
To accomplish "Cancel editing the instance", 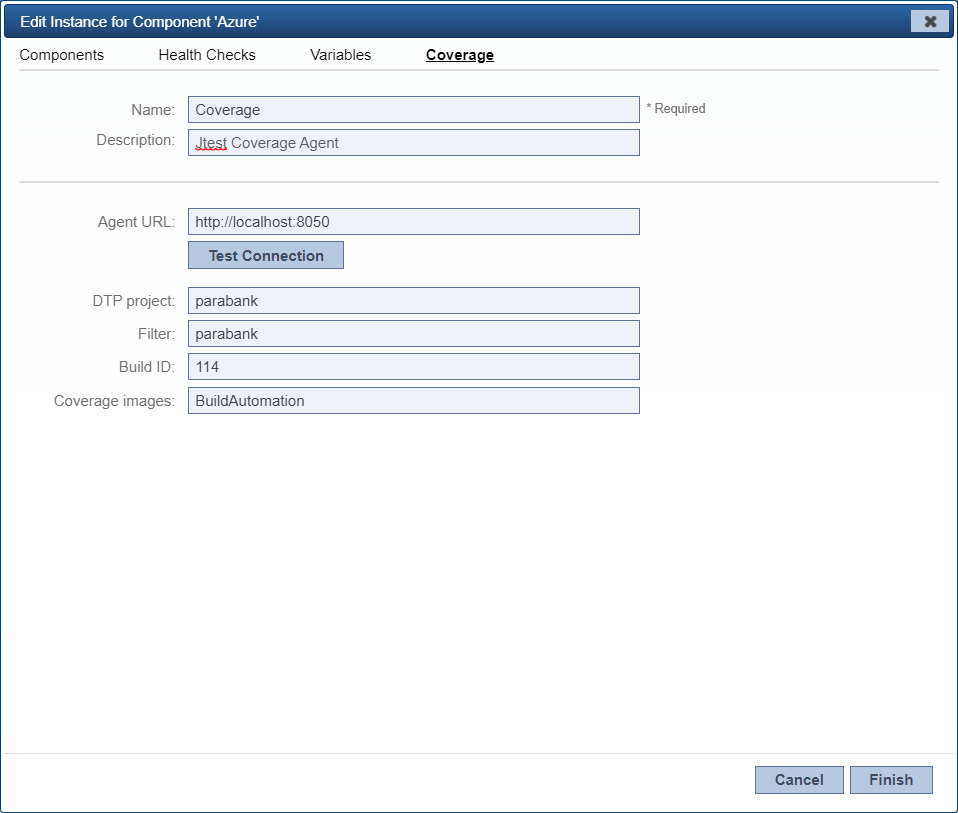I will (x=799, y=780).
